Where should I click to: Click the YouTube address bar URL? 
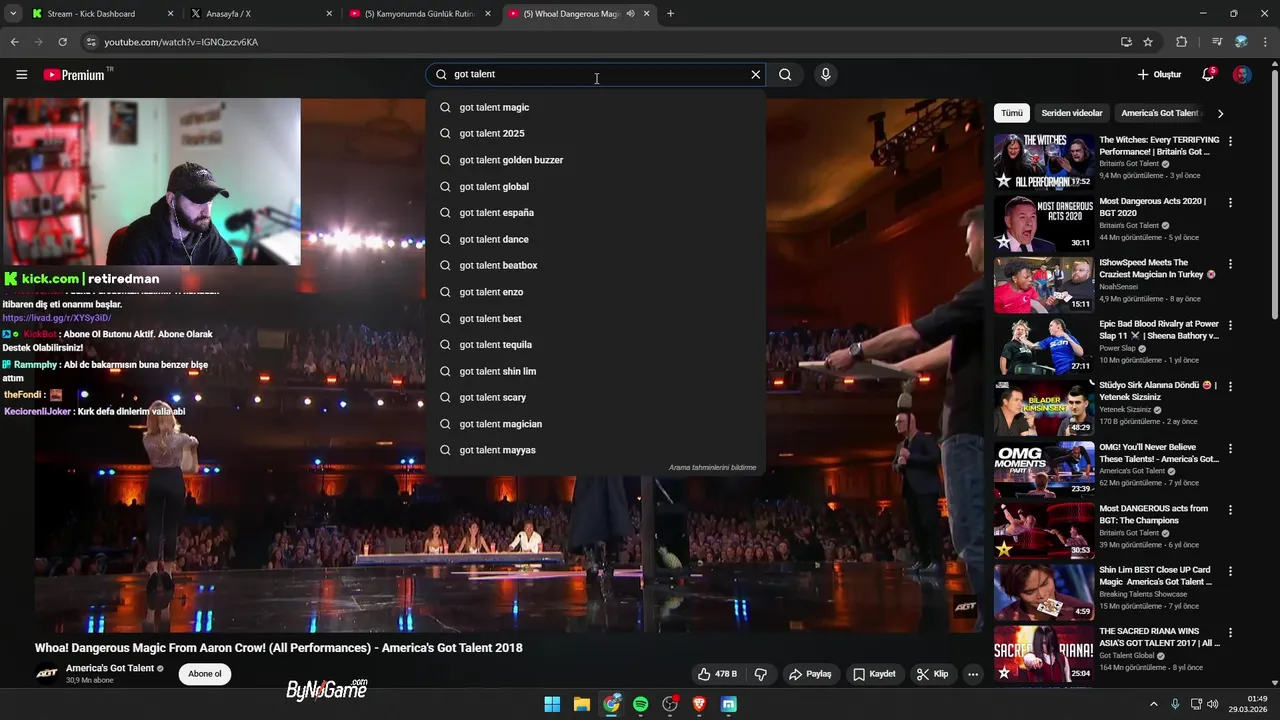[181, 42]
